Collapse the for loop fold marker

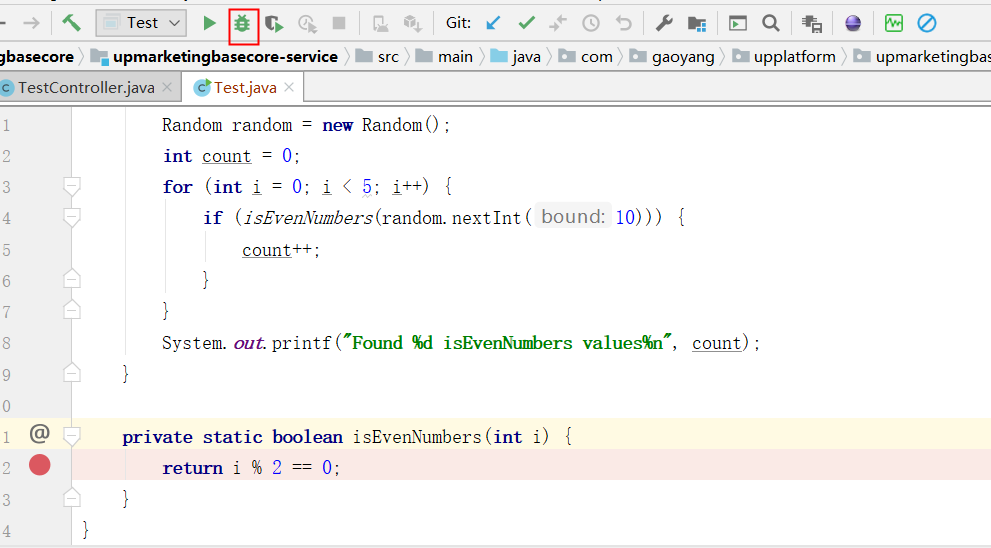(x=71, y=186)
